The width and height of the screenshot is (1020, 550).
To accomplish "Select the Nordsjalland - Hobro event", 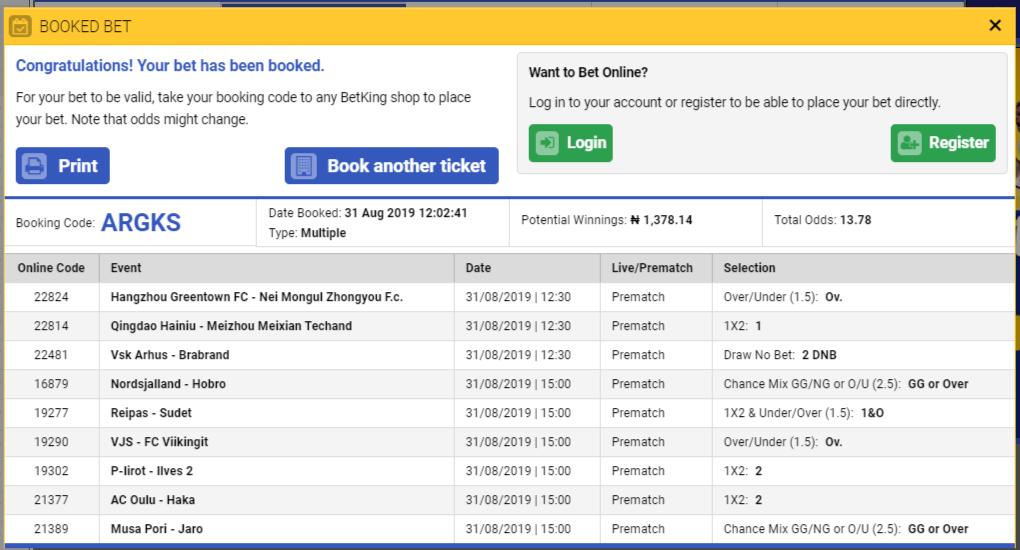I will (168, 384).
